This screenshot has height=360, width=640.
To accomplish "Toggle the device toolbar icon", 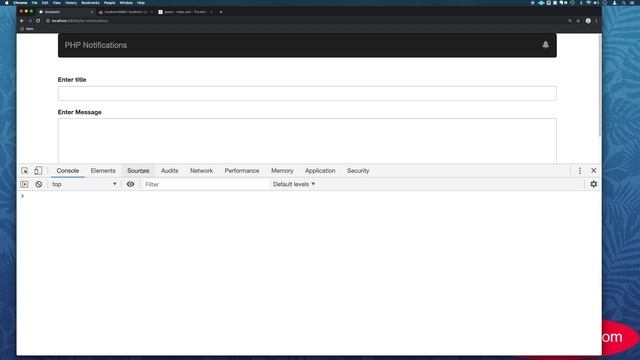I will click(38, 171).
